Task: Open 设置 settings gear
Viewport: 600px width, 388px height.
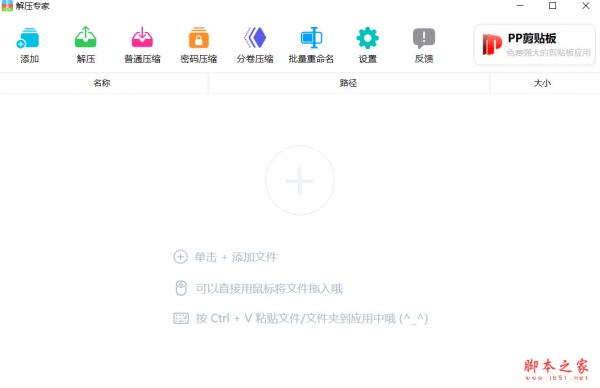Action: coord(367,45)
